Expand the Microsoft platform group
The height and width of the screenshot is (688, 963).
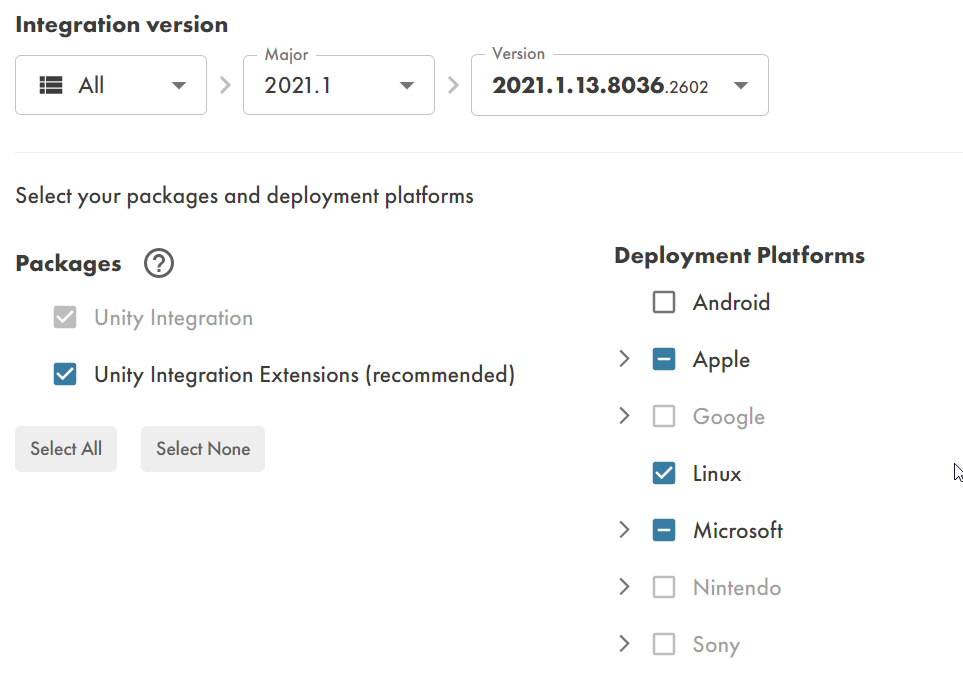625,530
